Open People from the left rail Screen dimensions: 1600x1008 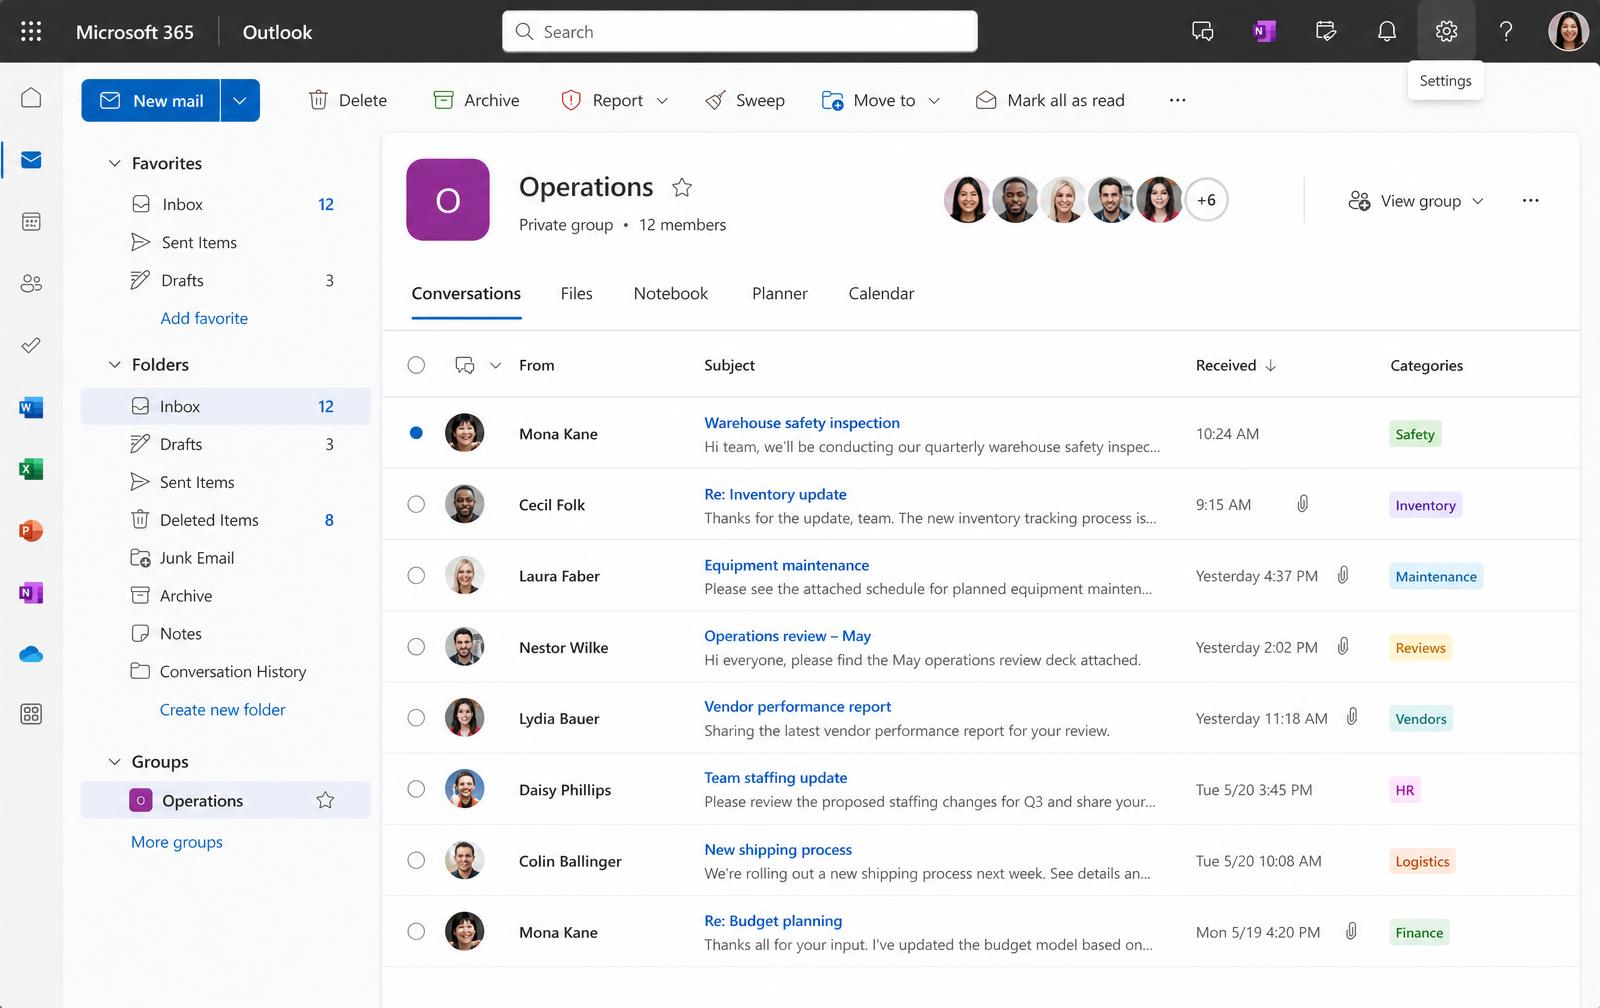click(x=31, y=283)
